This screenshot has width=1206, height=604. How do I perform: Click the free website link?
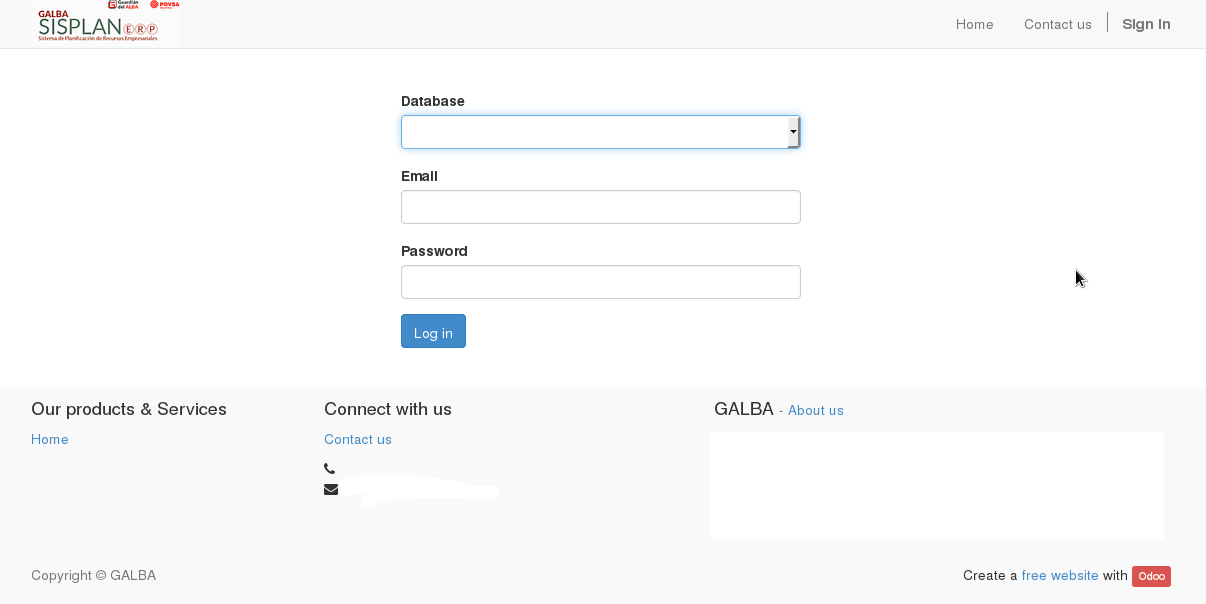(1060, 575)
